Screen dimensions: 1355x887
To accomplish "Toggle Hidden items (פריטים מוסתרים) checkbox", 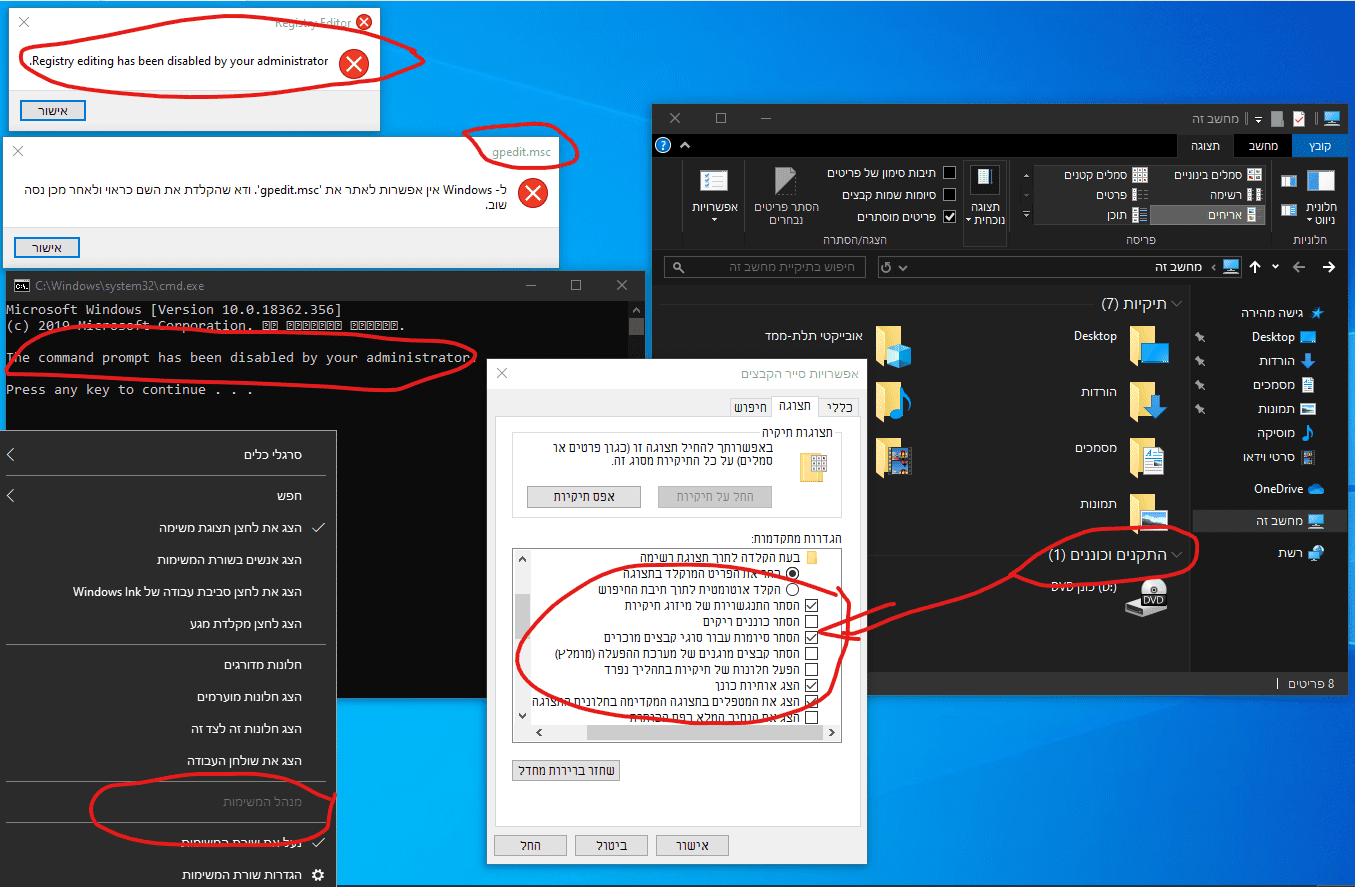I will 949,217.
